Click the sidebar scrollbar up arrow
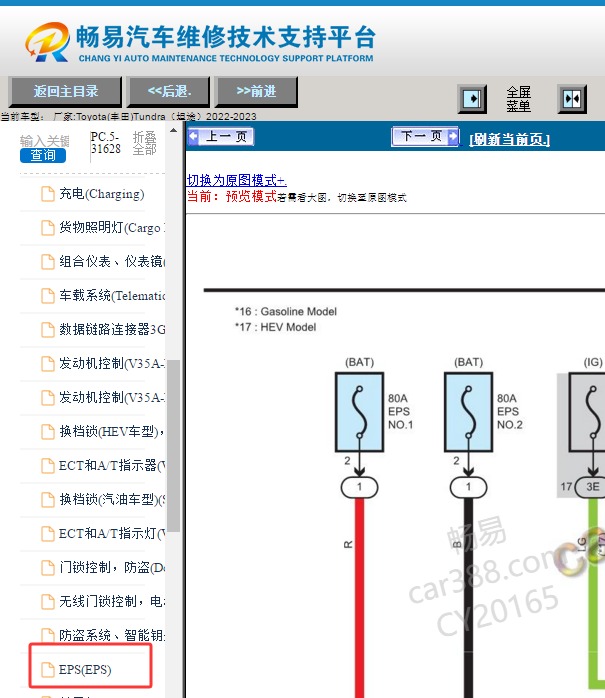This screenshot has height=698, width=605. 174,130
